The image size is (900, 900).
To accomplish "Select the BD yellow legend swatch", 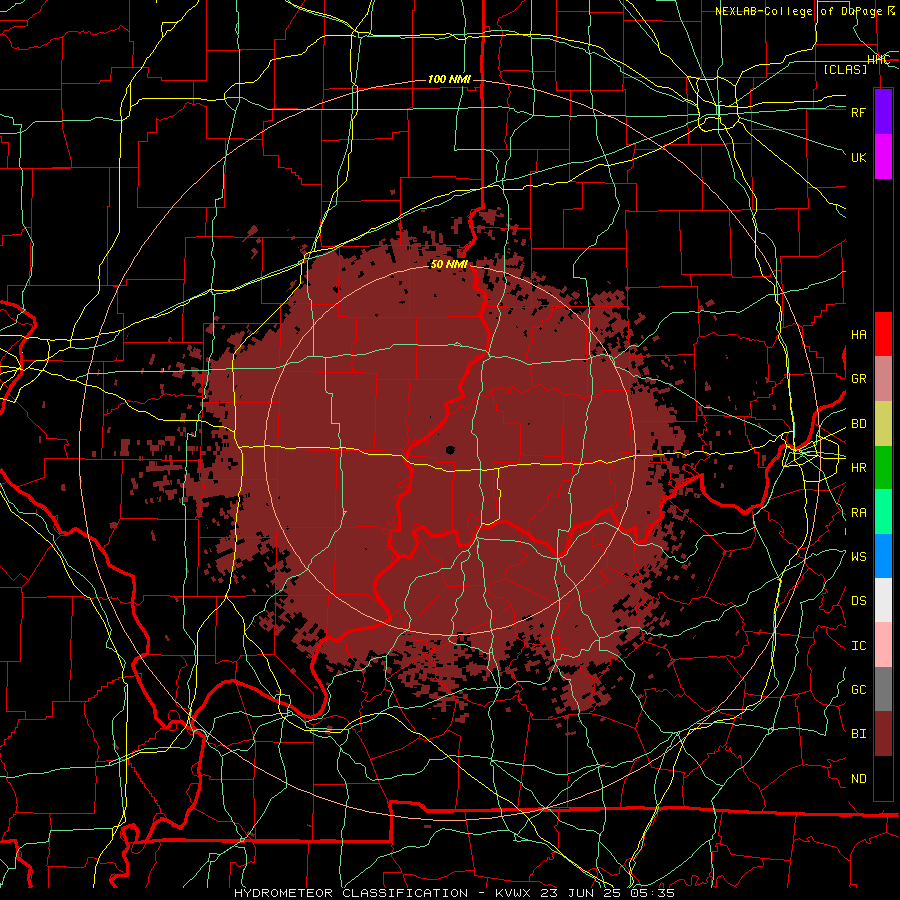I will click(x=883, y=424).
